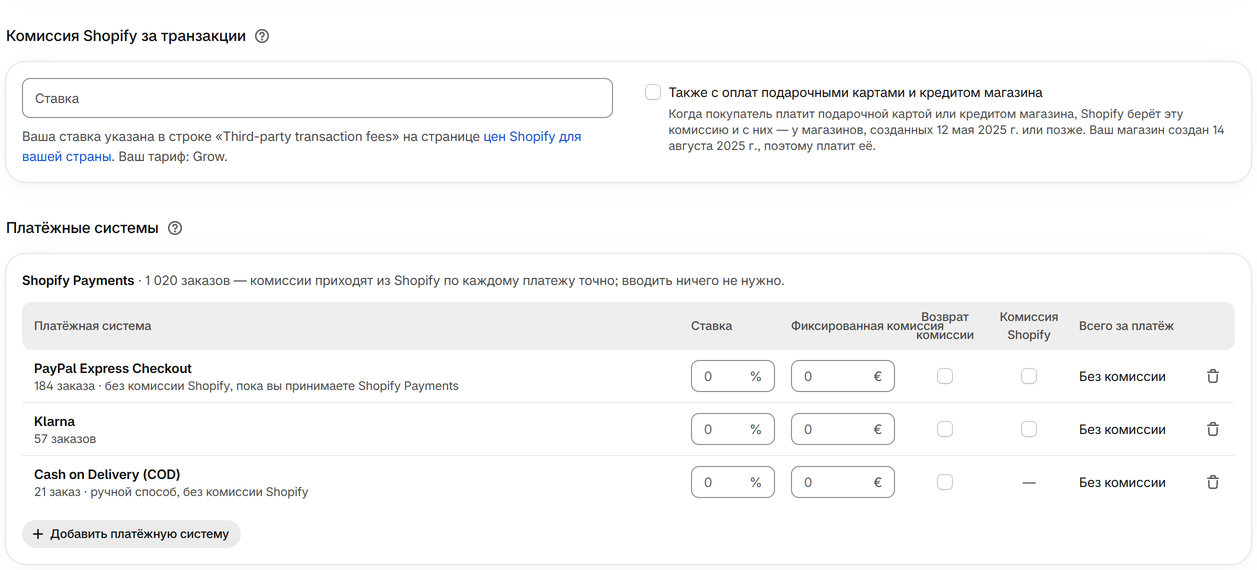Image resolution: width=1257 pixels, height=570 pixels.
Task: Toggle Комиссия Shopify checkbox for Klarna
Action: pyautogui.click(x=1029, y=429)
